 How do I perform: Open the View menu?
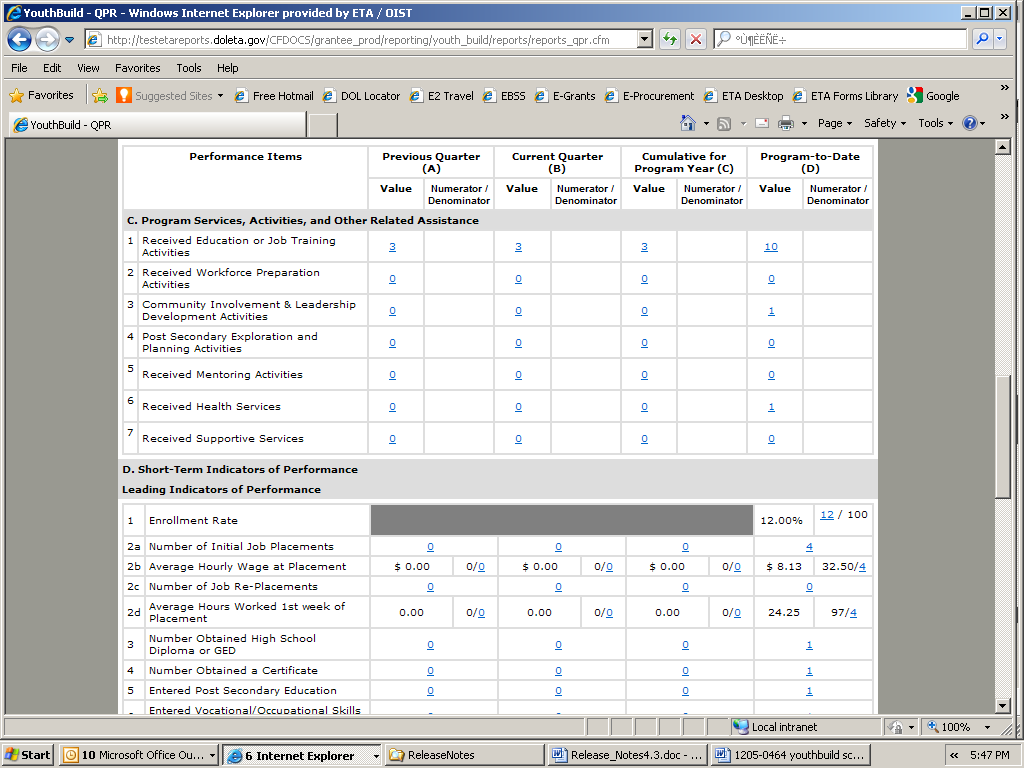point(88,68)
